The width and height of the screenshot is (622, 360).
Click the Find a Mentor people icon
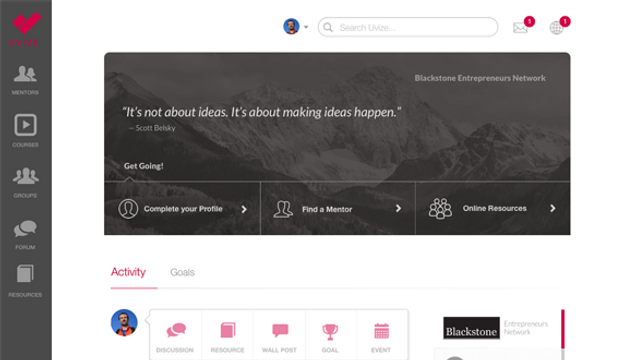(283, 209)
